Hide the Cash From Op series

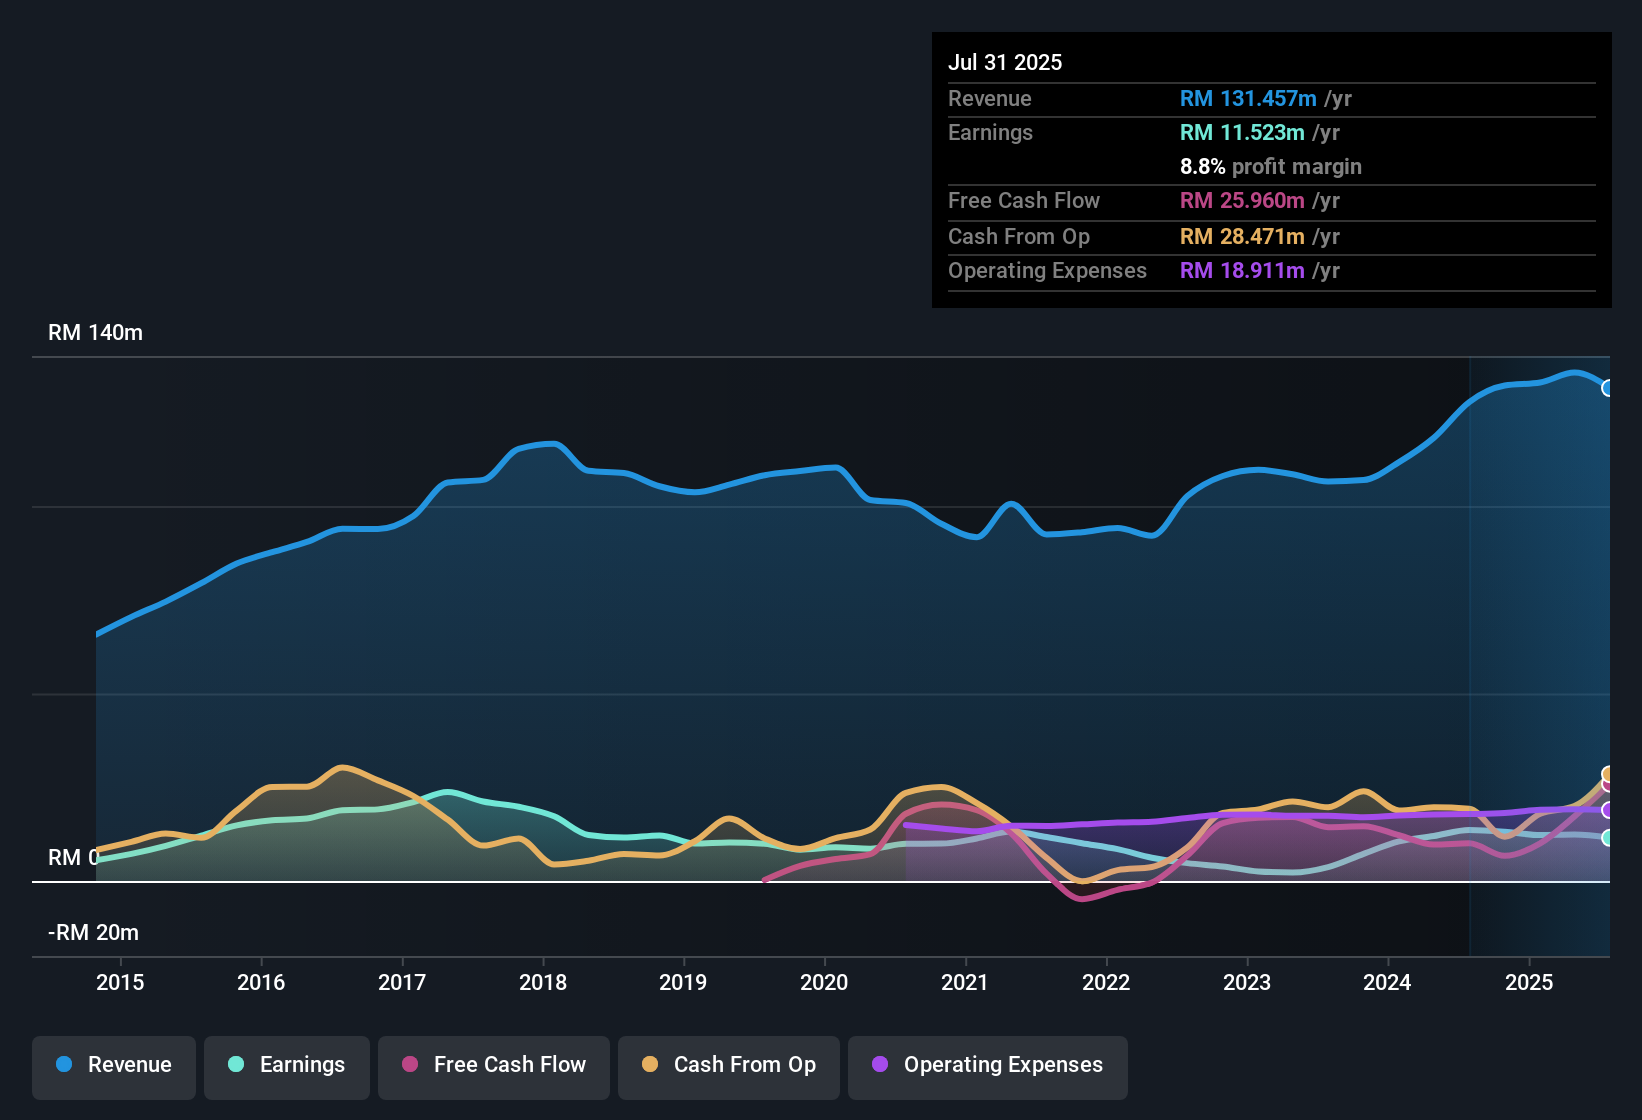pyautogui.click(x=729, y=1066)
